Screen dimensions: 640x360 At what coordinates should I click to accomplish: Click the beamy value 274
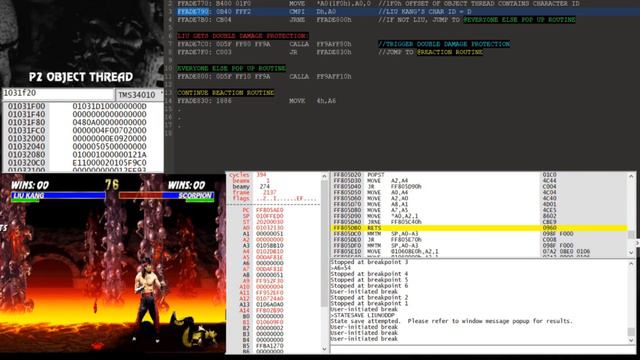pyautogui.click(x=264, y=187)
